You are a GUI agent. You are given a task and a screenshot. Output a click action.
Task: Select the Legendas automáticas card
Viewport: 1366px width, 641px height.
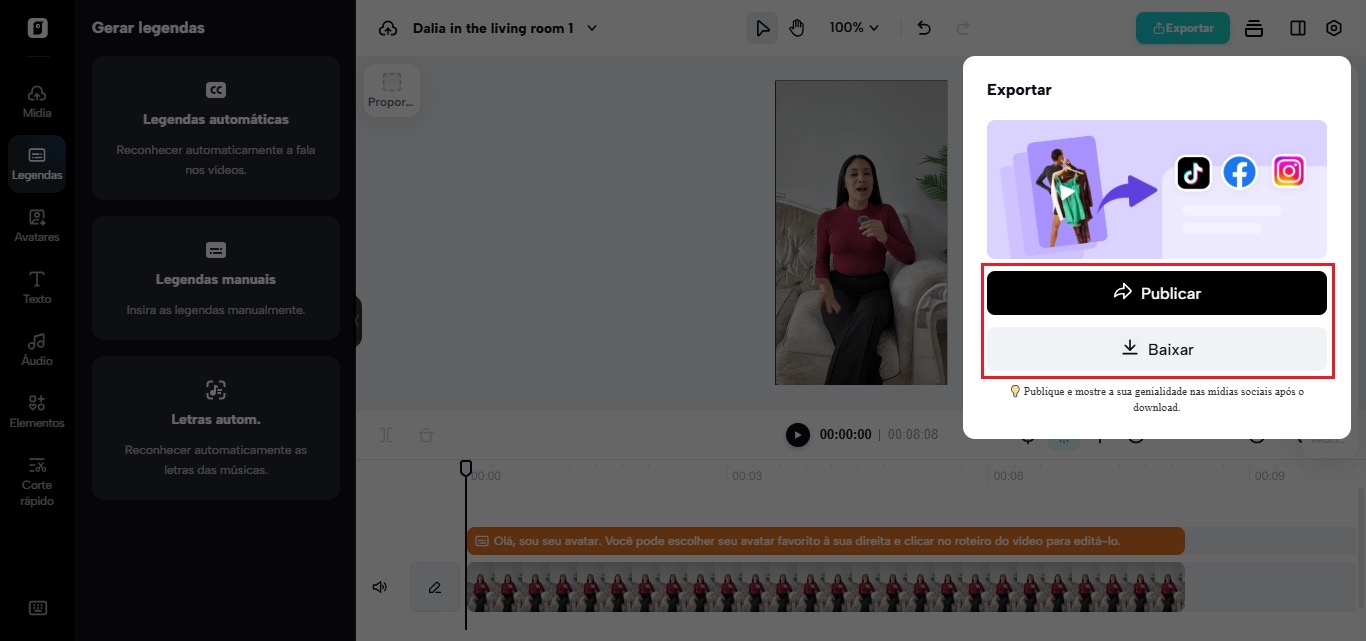coord(216,128)
